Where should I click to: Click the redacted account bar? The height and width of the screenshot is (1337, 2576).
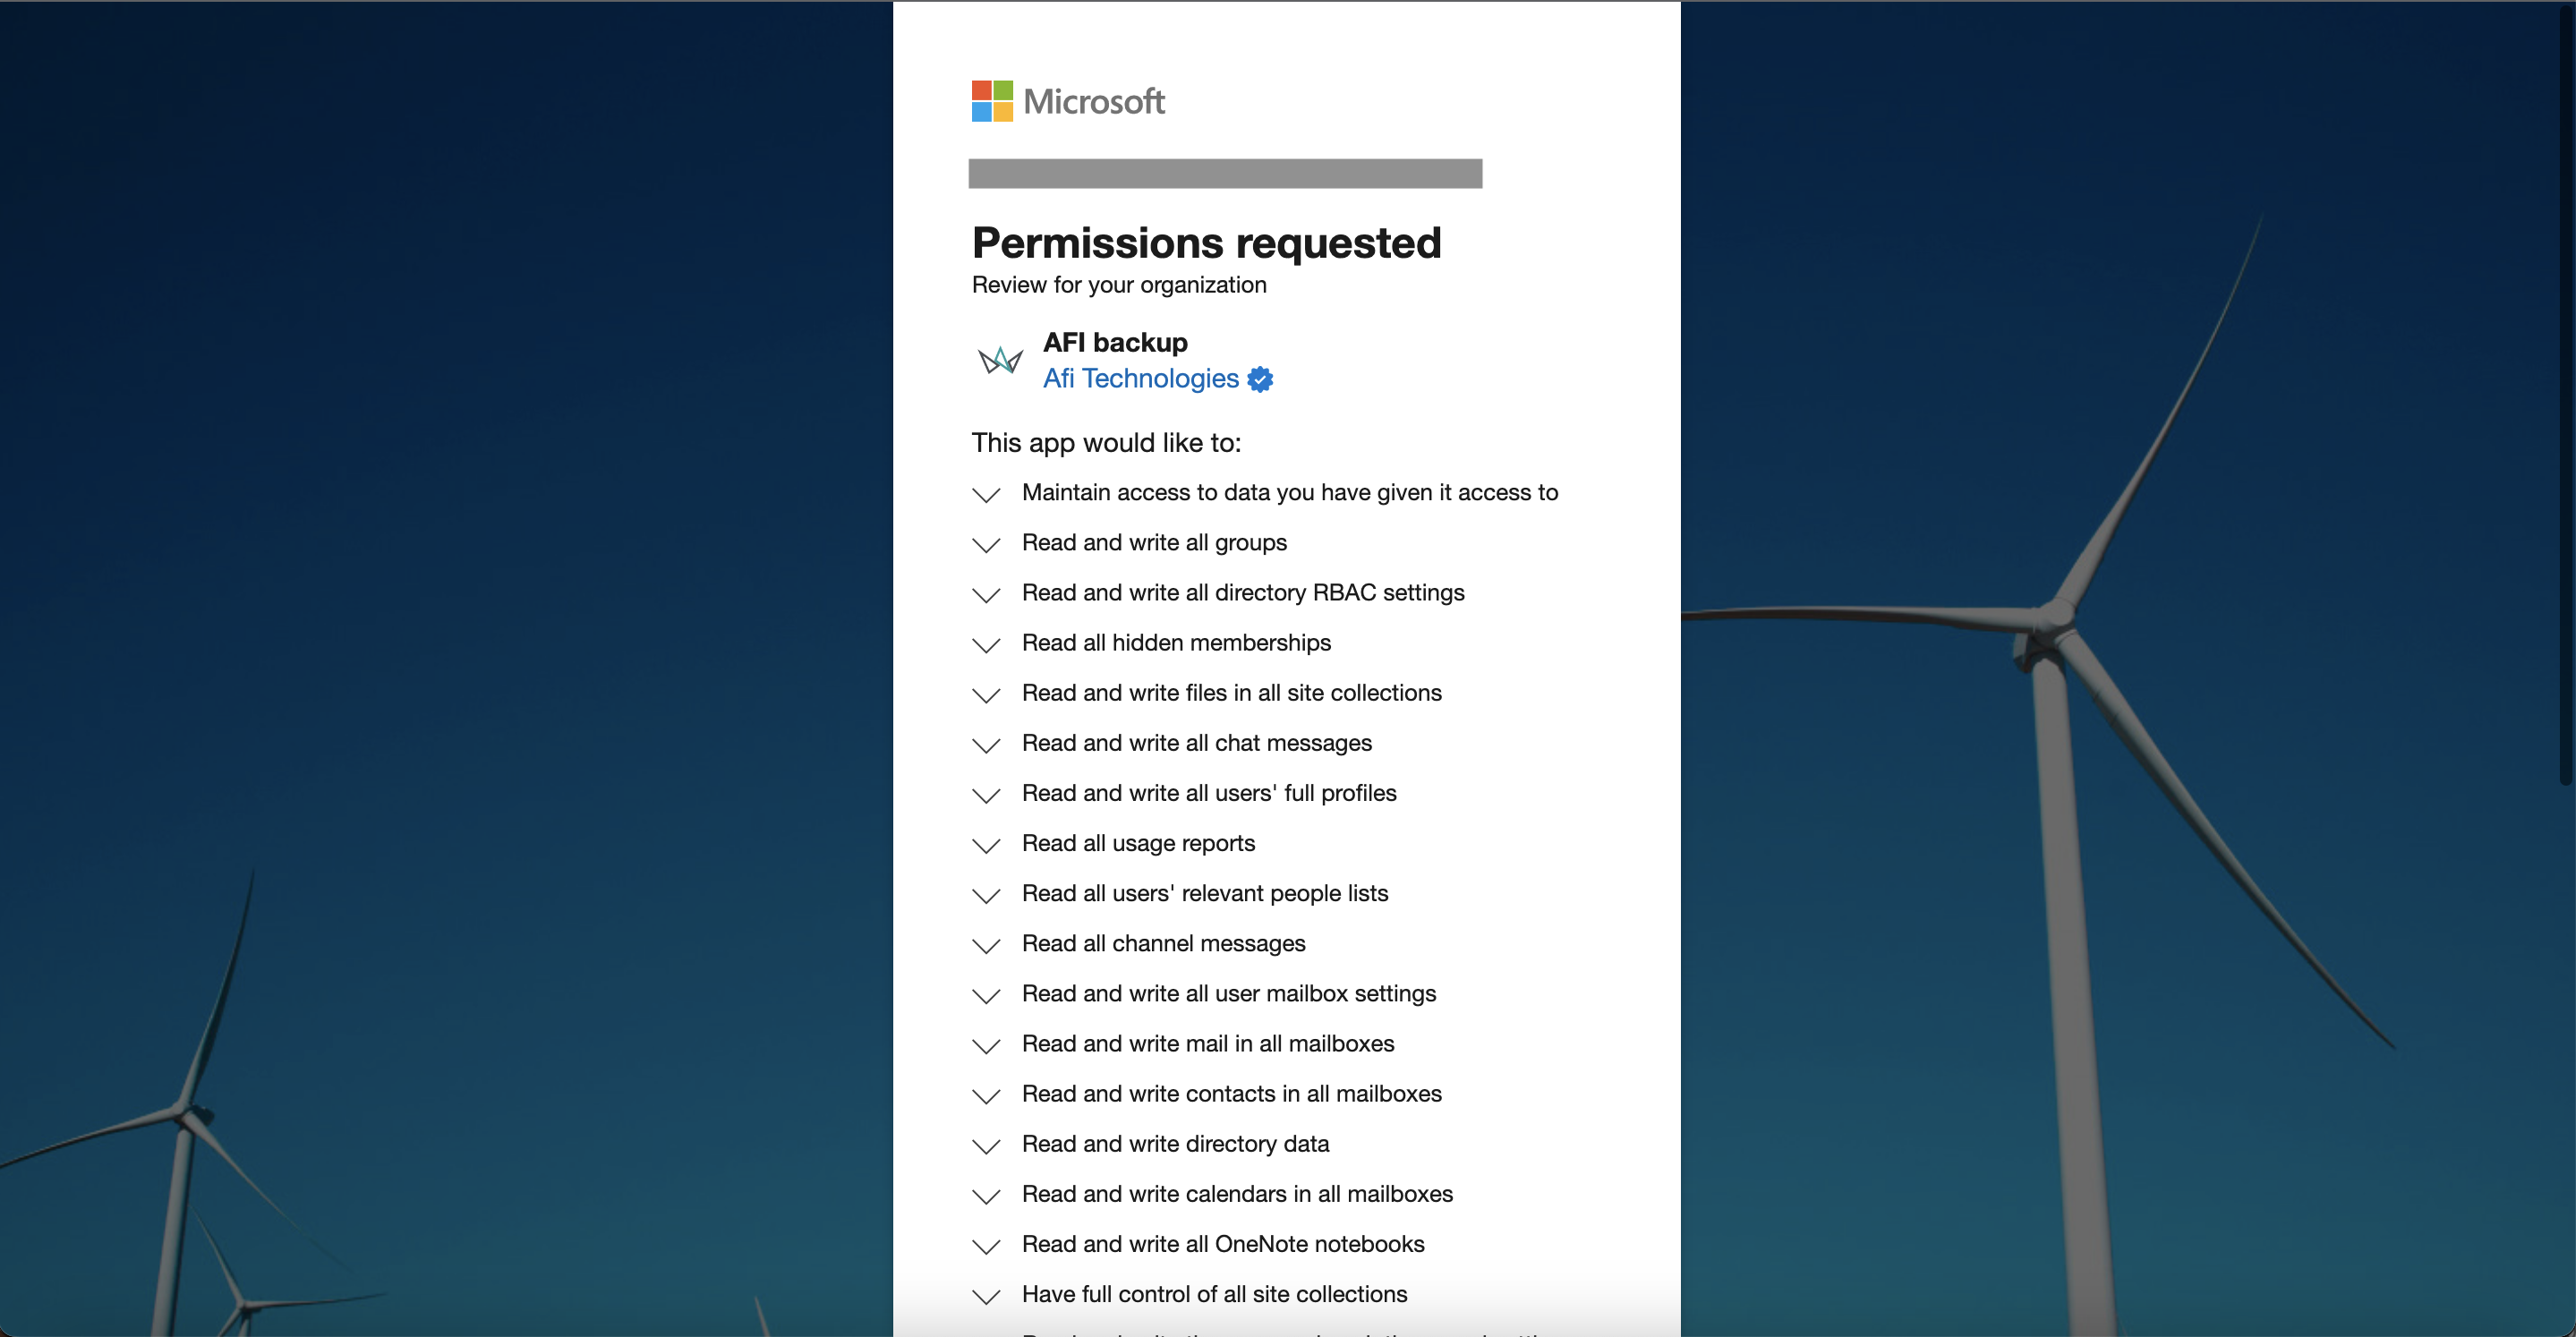[x=1225, y=173]
